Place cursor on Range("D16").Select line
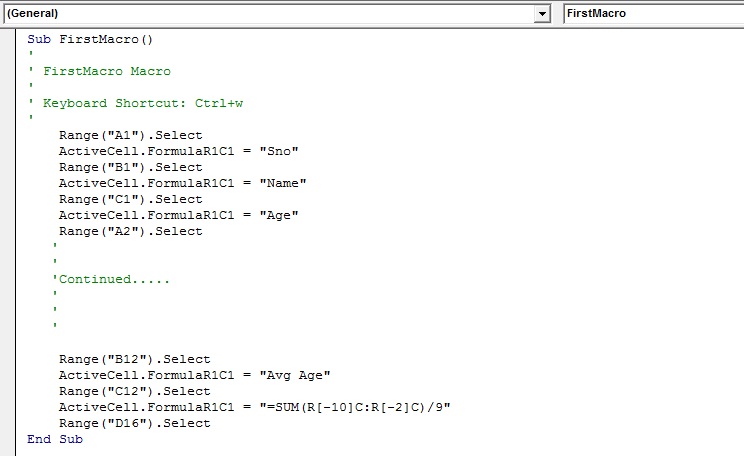 click(135, 423)
